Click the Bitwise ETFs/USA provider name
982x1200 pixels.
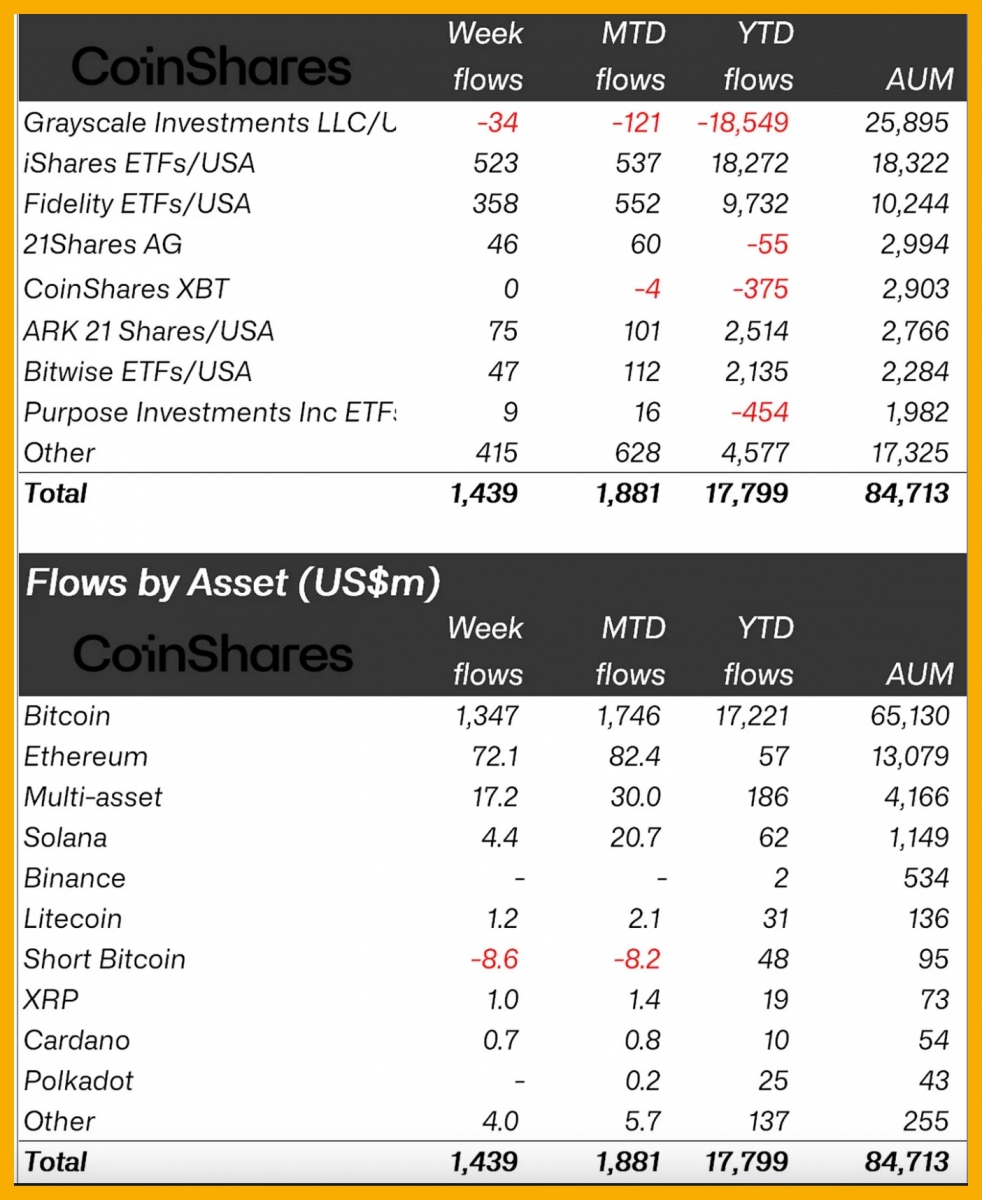tap(137, 372)
